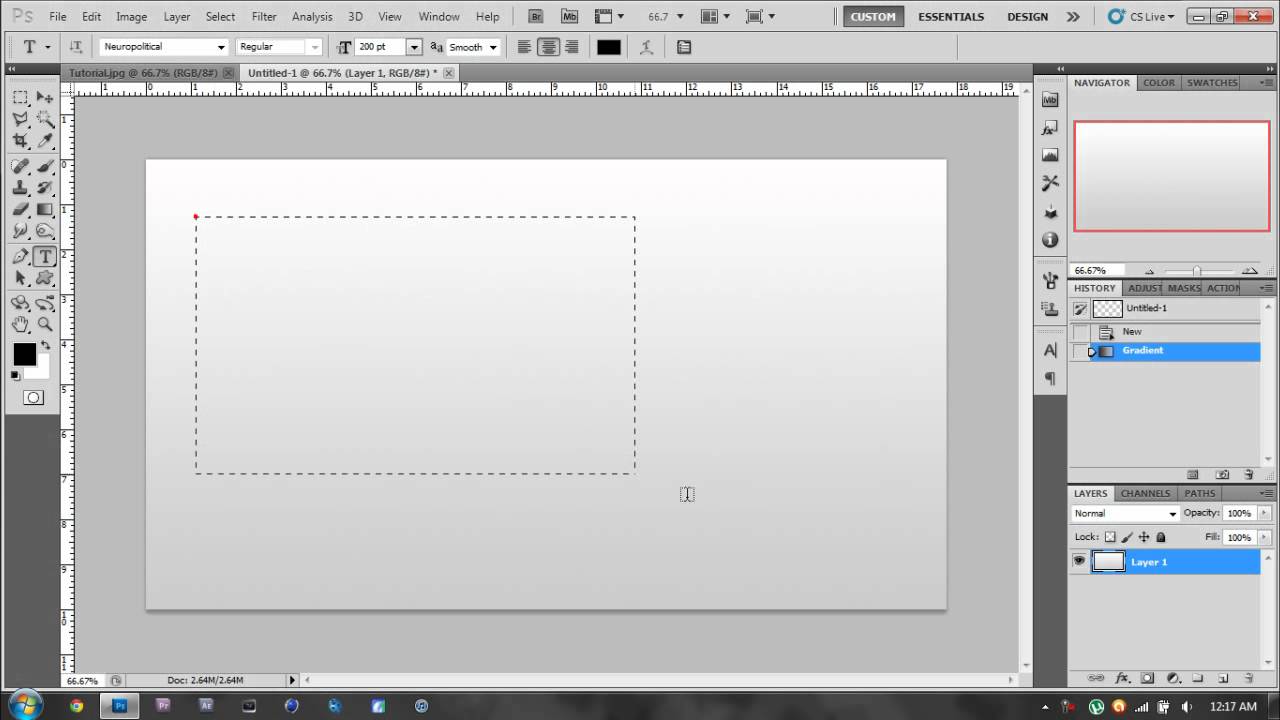Select the History Brush tool

[45, 188]
